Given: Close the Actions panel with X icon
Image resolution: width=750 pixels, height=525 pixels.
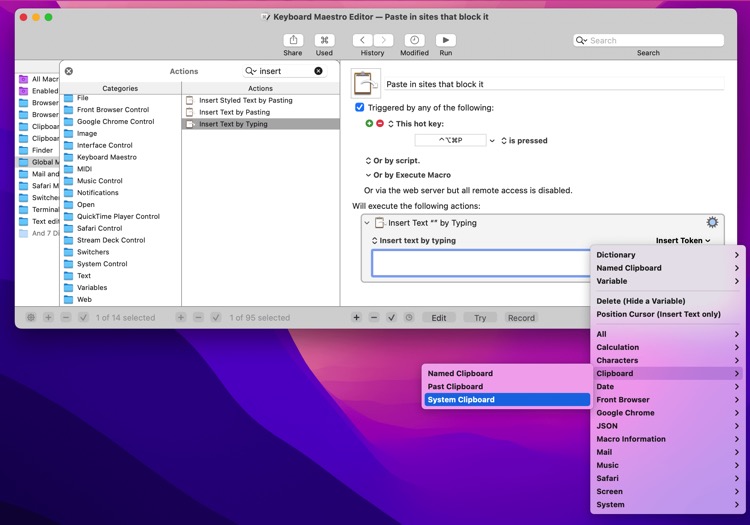Looking at the screenshot, I should click(69, 71).
